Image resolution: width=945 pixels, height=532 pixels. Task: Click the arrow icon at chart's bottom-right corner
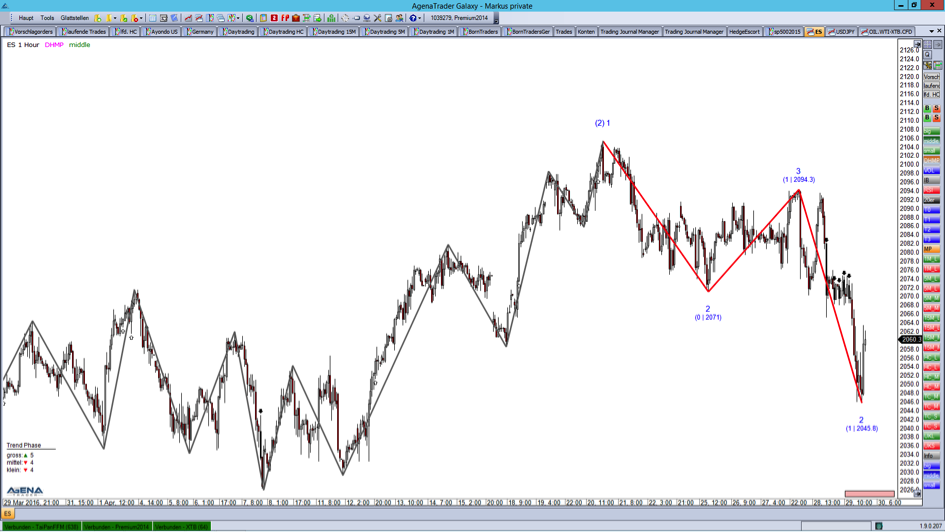tap(917, 493)
